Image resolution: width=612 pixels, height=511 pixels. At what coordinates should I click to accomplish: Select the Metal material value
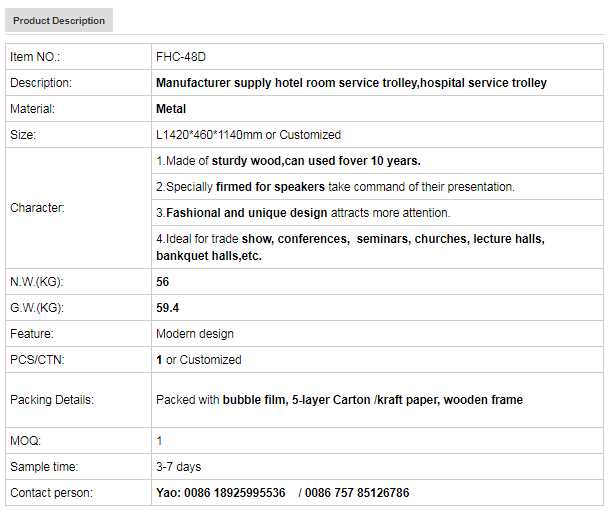coord(171,109)
